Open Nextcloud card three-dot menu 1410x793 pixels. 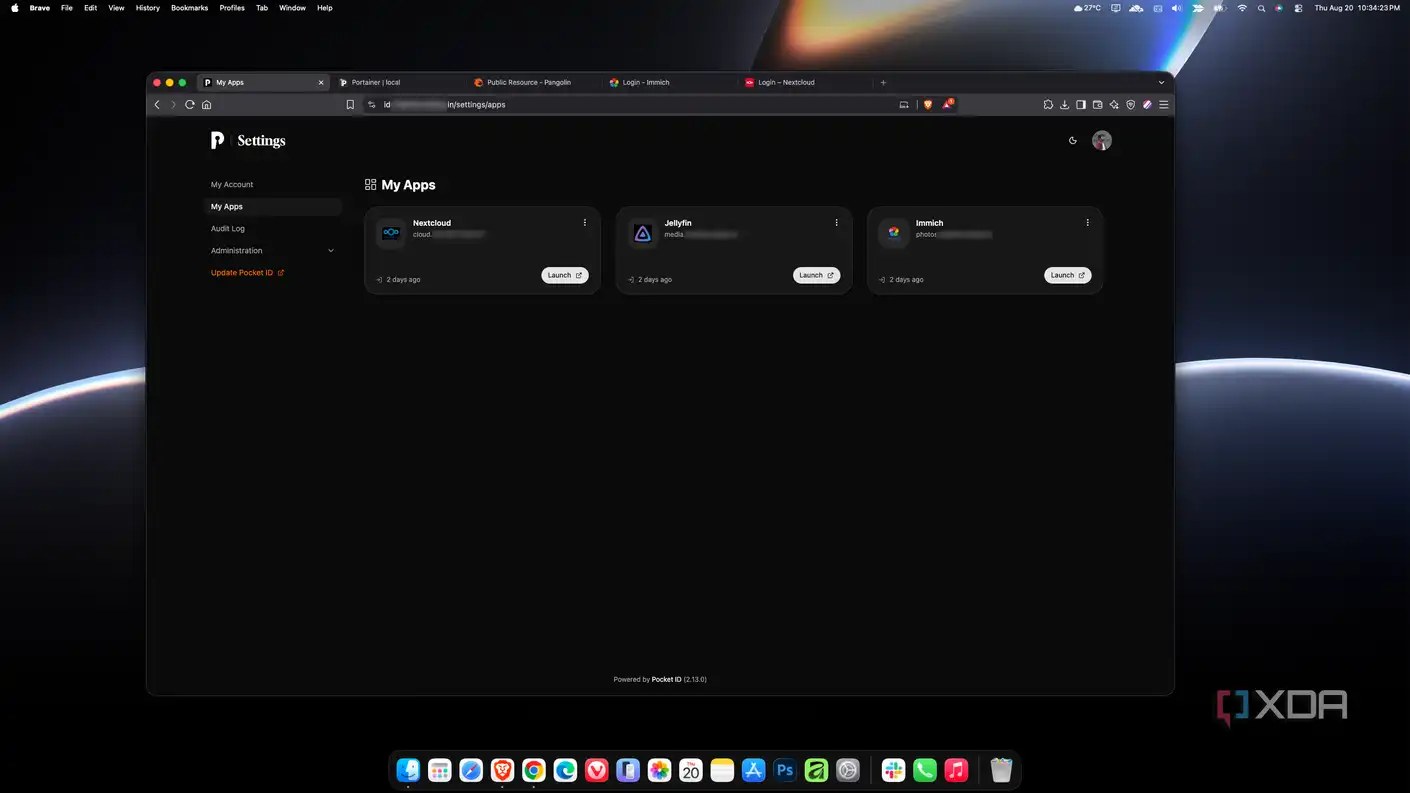[x=585, y=223]
